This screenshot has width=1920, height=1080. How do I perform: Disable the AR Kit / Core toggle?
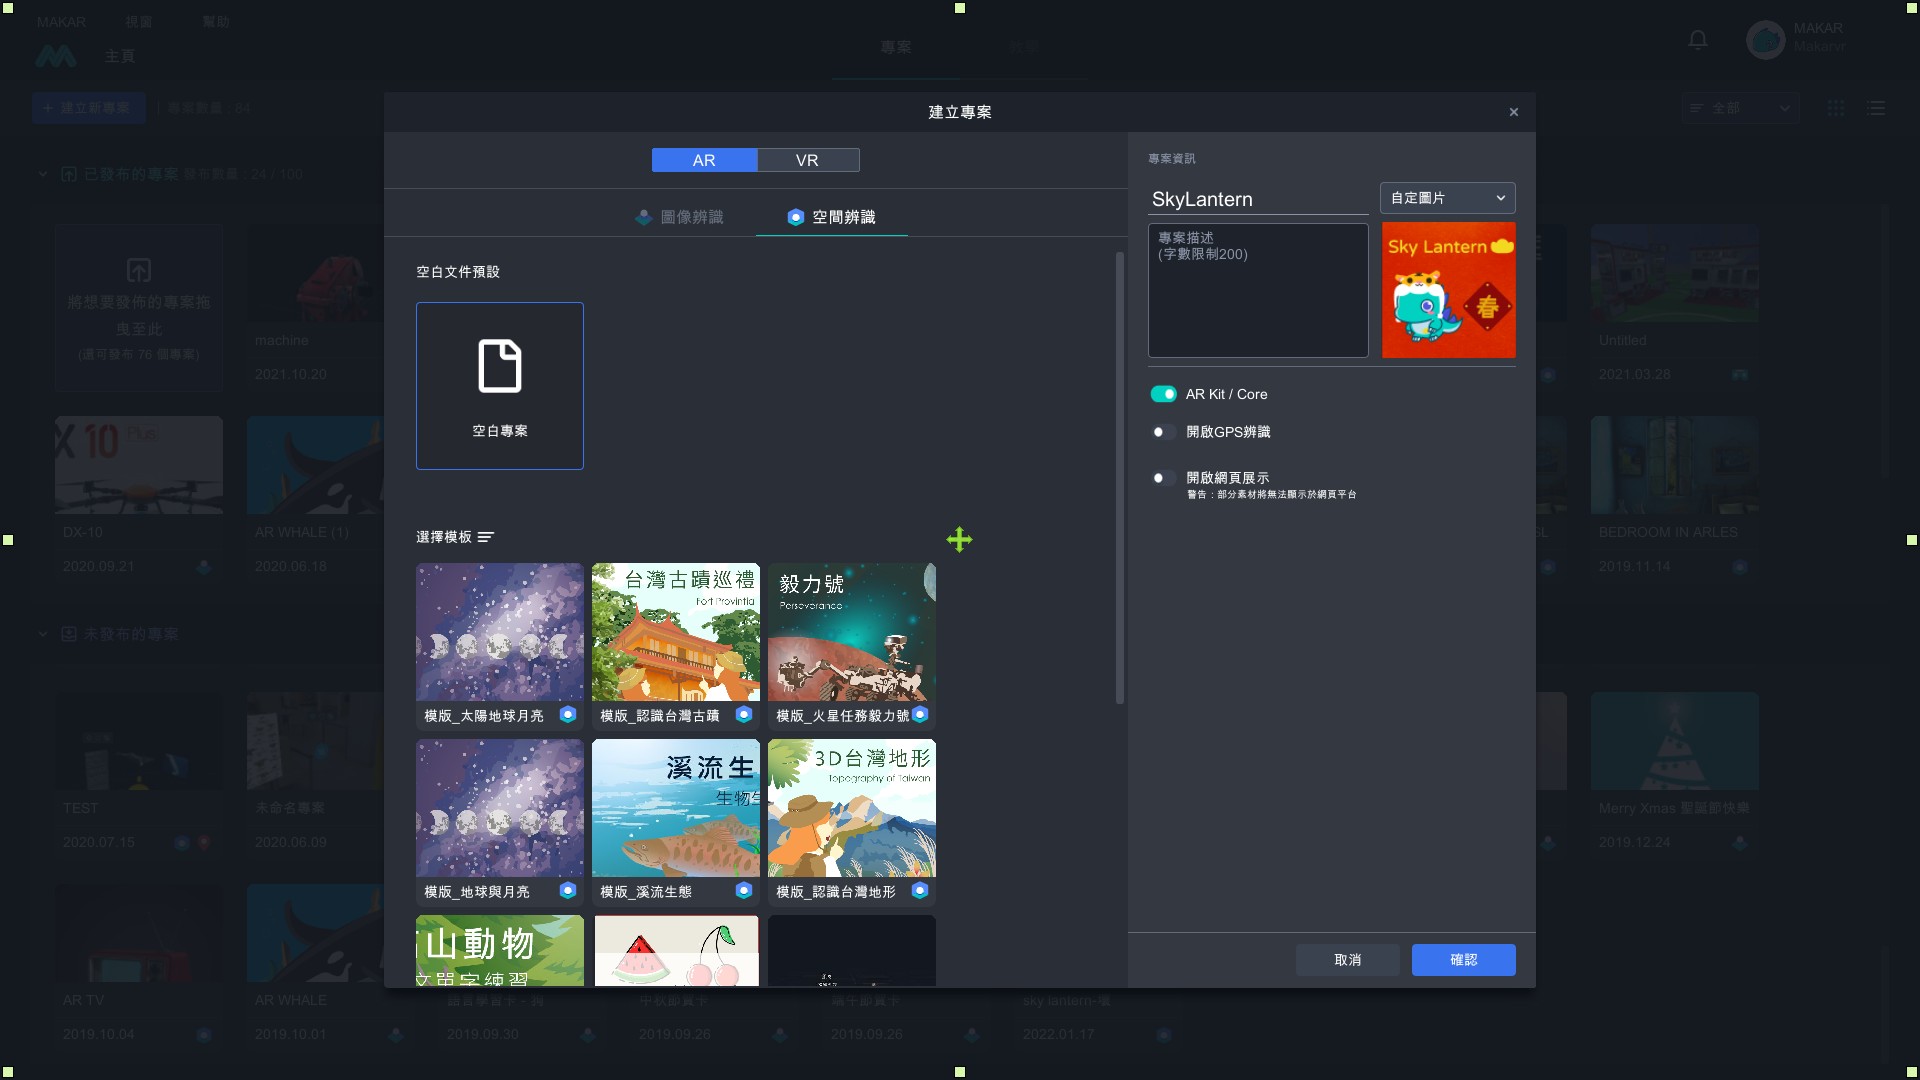coord(1163,394)
